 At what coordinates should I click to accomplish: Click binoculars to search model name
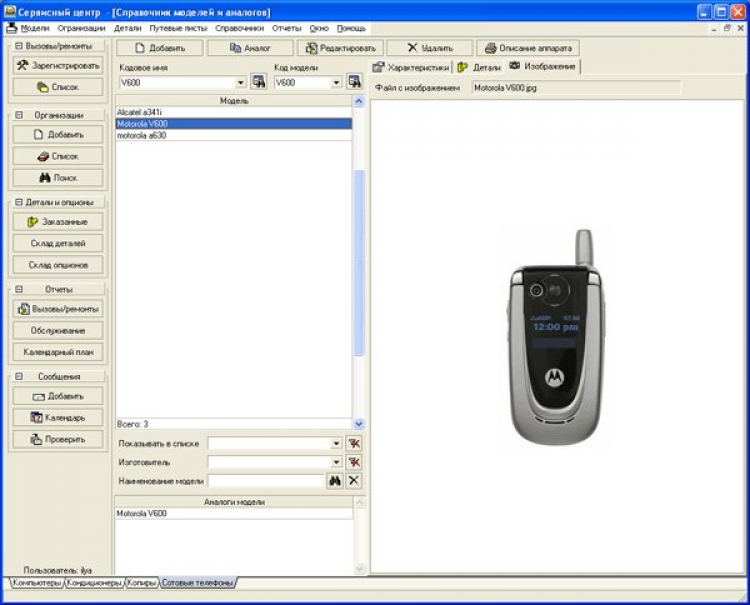(x=335, y=481)
